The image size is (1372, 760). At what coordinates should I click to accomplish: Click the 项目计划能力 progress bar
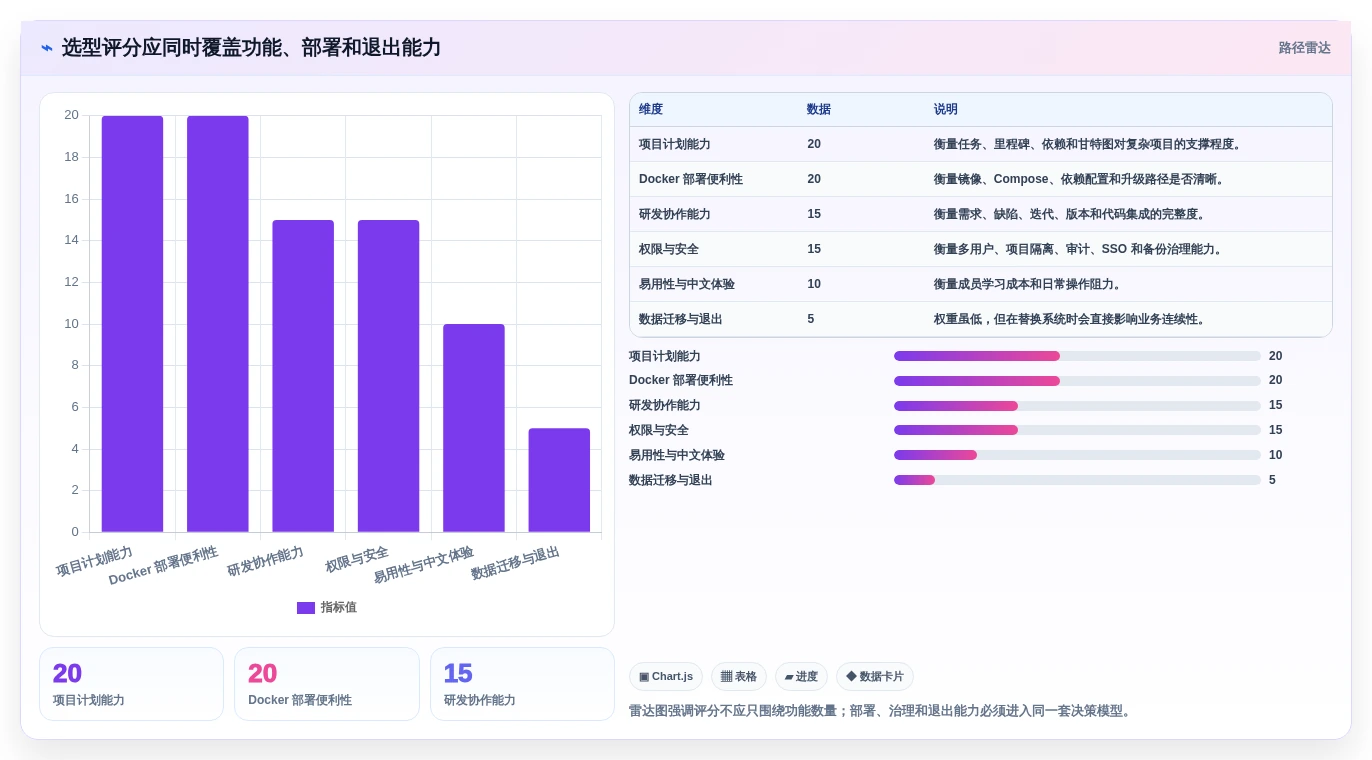pos(1077,356)
